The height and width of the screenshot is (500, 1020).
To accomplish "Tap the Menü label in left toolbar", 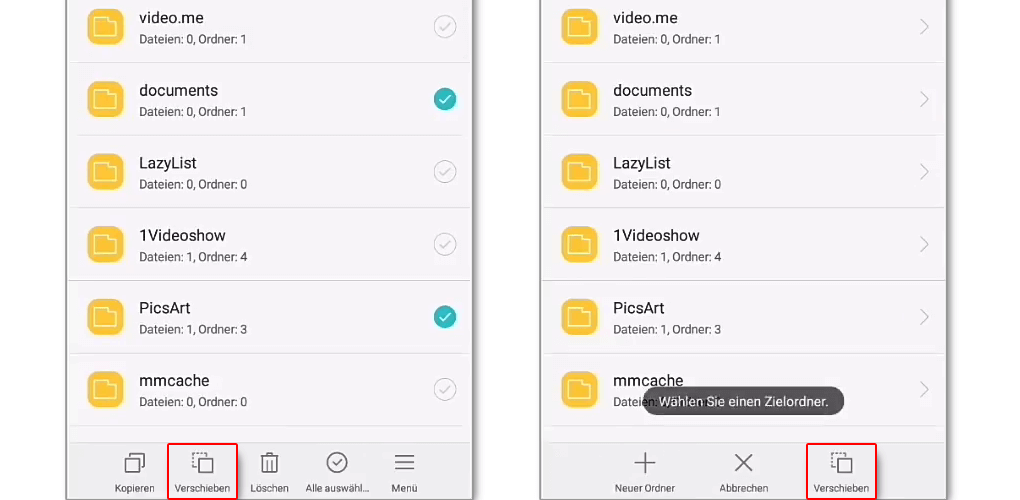I will pyautogui.click(x=405, y=488).
